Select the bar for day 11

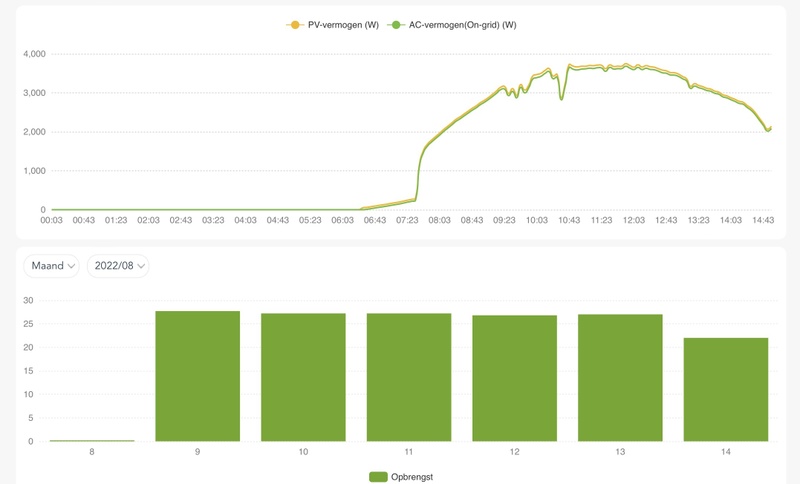point(409,377)
